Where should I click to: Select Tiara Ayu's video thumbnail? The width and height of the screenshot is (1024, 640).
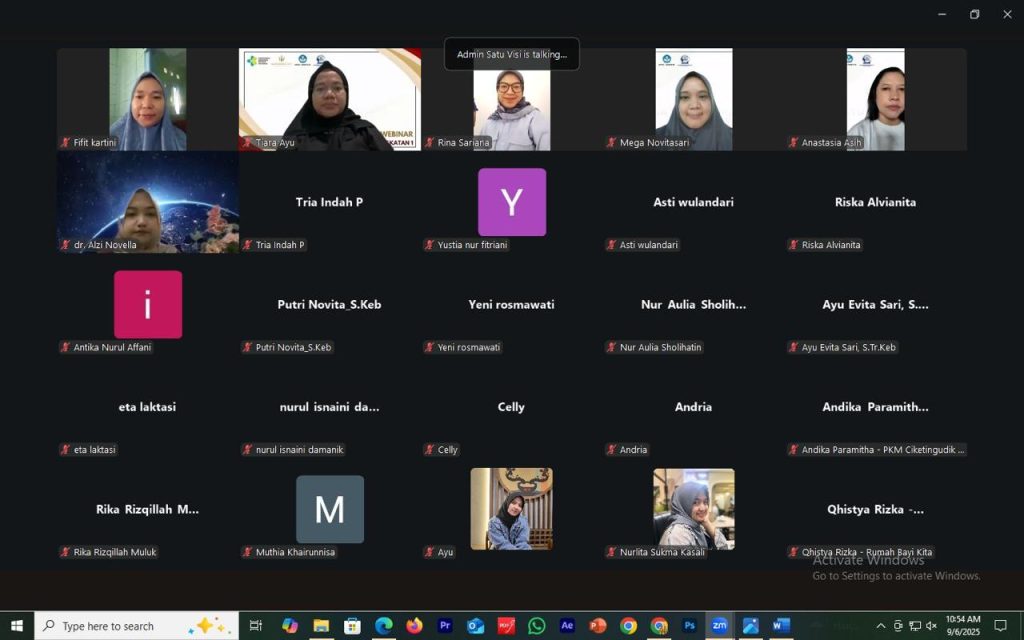(330, 99)
